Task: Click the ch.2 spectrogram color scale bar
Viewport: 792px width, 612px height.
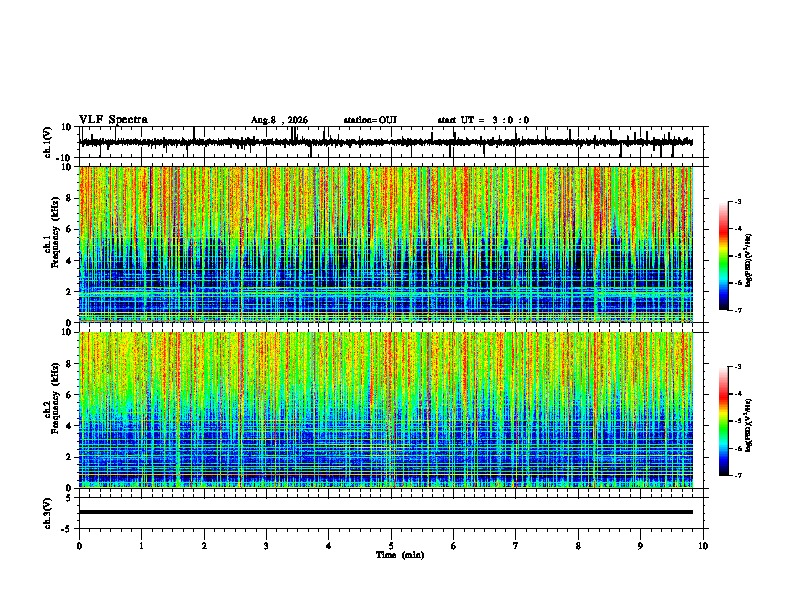Action: [x=724, y=421]
